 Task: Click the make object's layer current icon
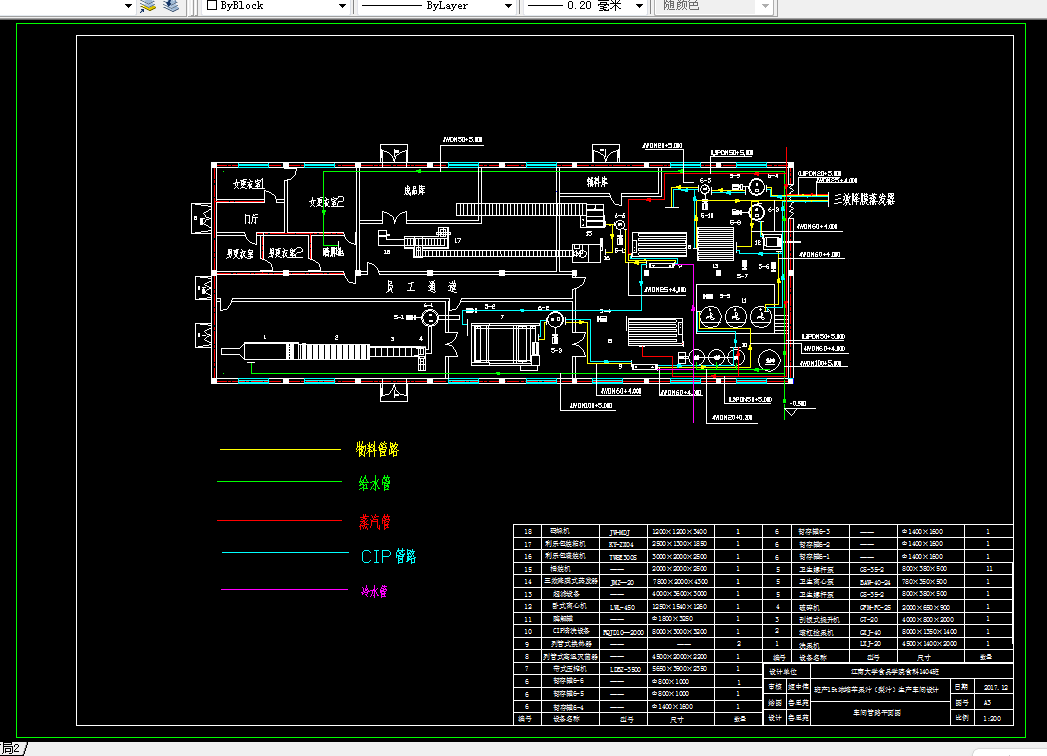(148, 6)
